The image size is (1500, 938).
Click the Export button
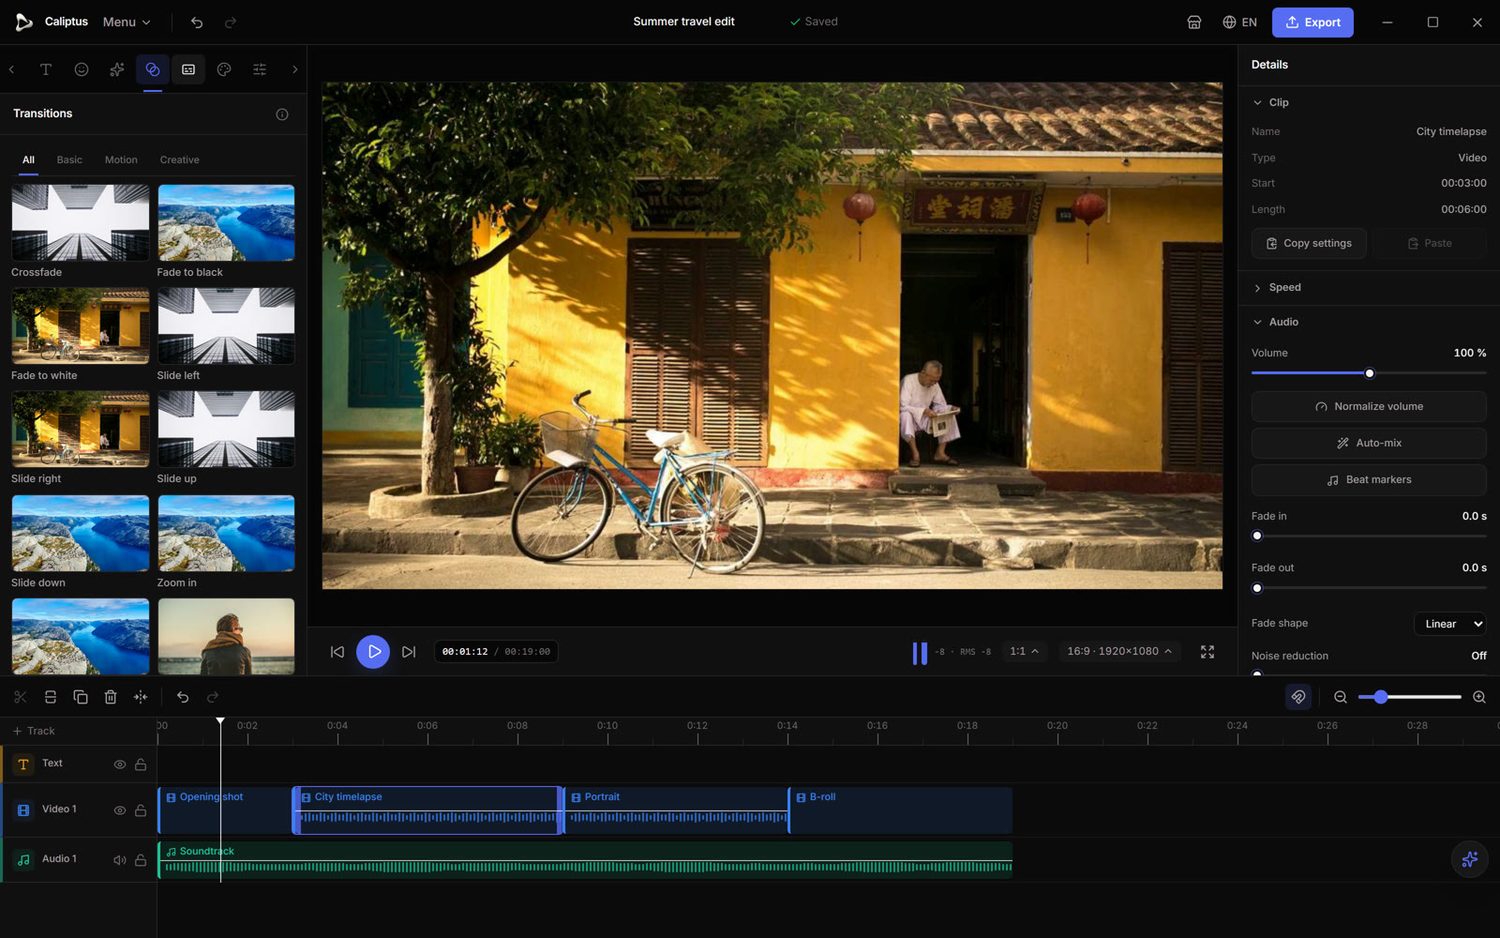point(1312,22)
